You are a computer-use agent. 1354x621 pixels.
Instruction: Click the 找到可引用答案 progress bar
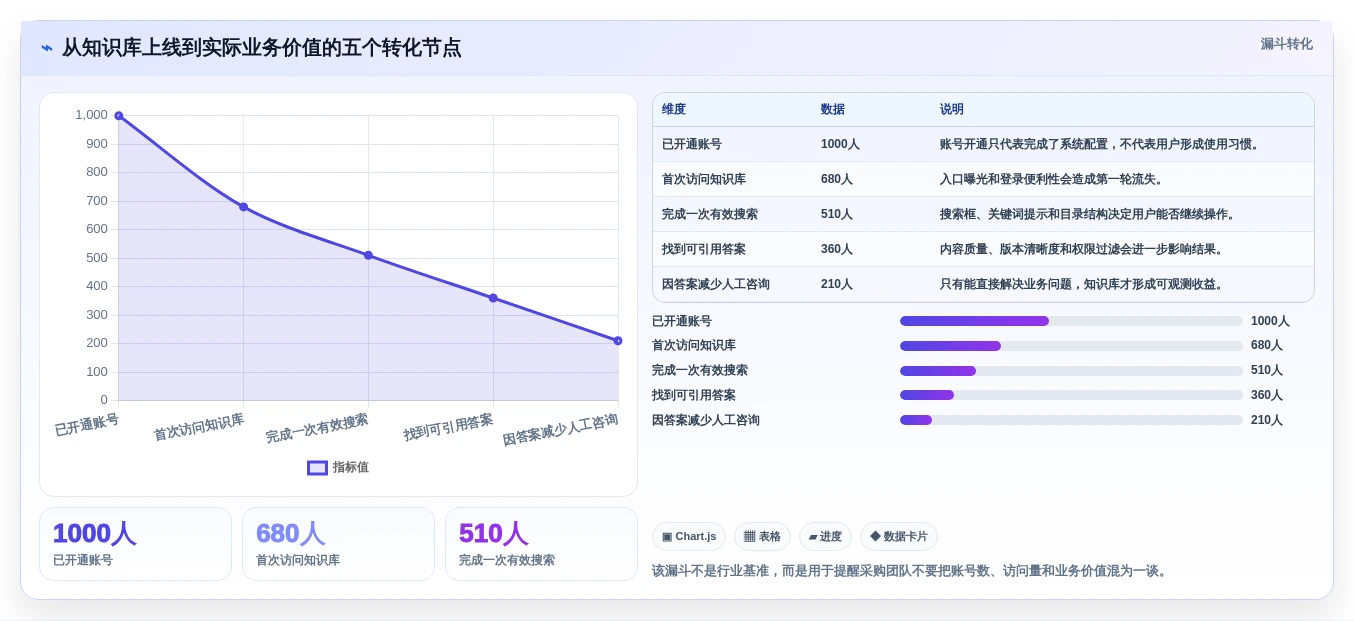(1071, 395)
